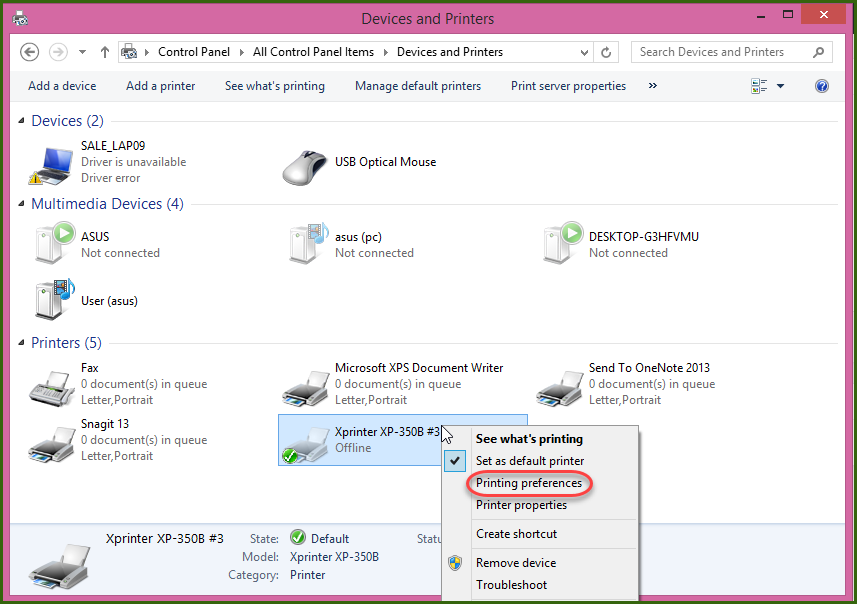The height and width of the screenshot is (604, 857).
Task: Collapse the Printers (5) group
Action: pyautogui.click(x=21, y=342)
